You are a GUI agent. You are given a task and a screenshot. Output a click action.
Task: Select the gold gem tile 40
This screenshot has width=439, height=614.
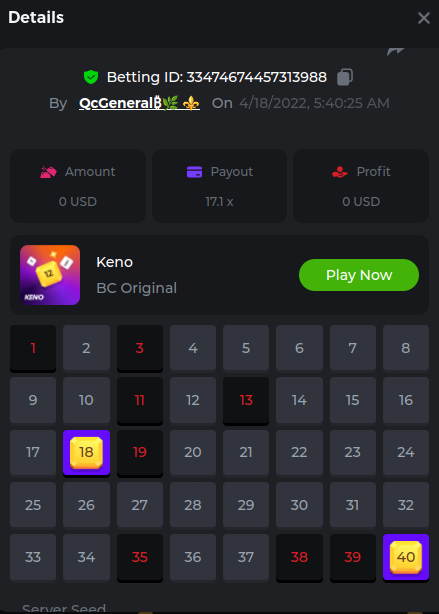pos(406,557)
